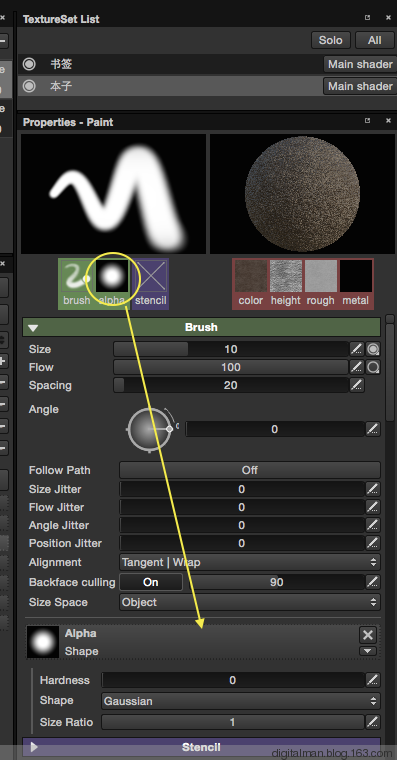This screenshot has width=397, height=760.
Task: Collapse the Brush section header
Action: (x=201, y=327)
